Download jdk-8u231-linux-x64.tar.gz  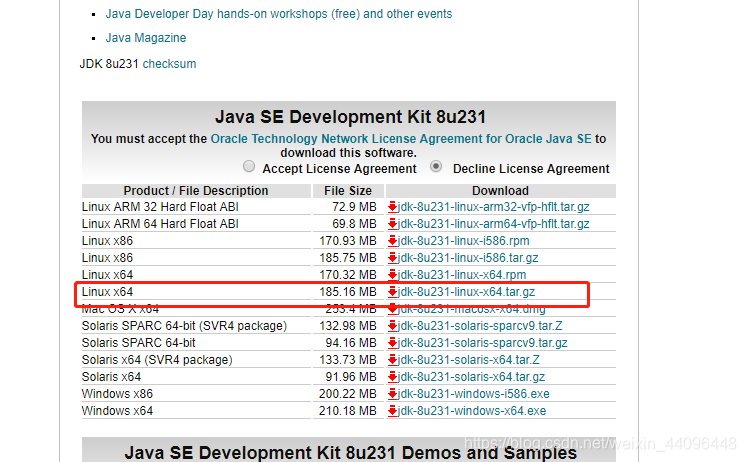(x=466, y=292)
